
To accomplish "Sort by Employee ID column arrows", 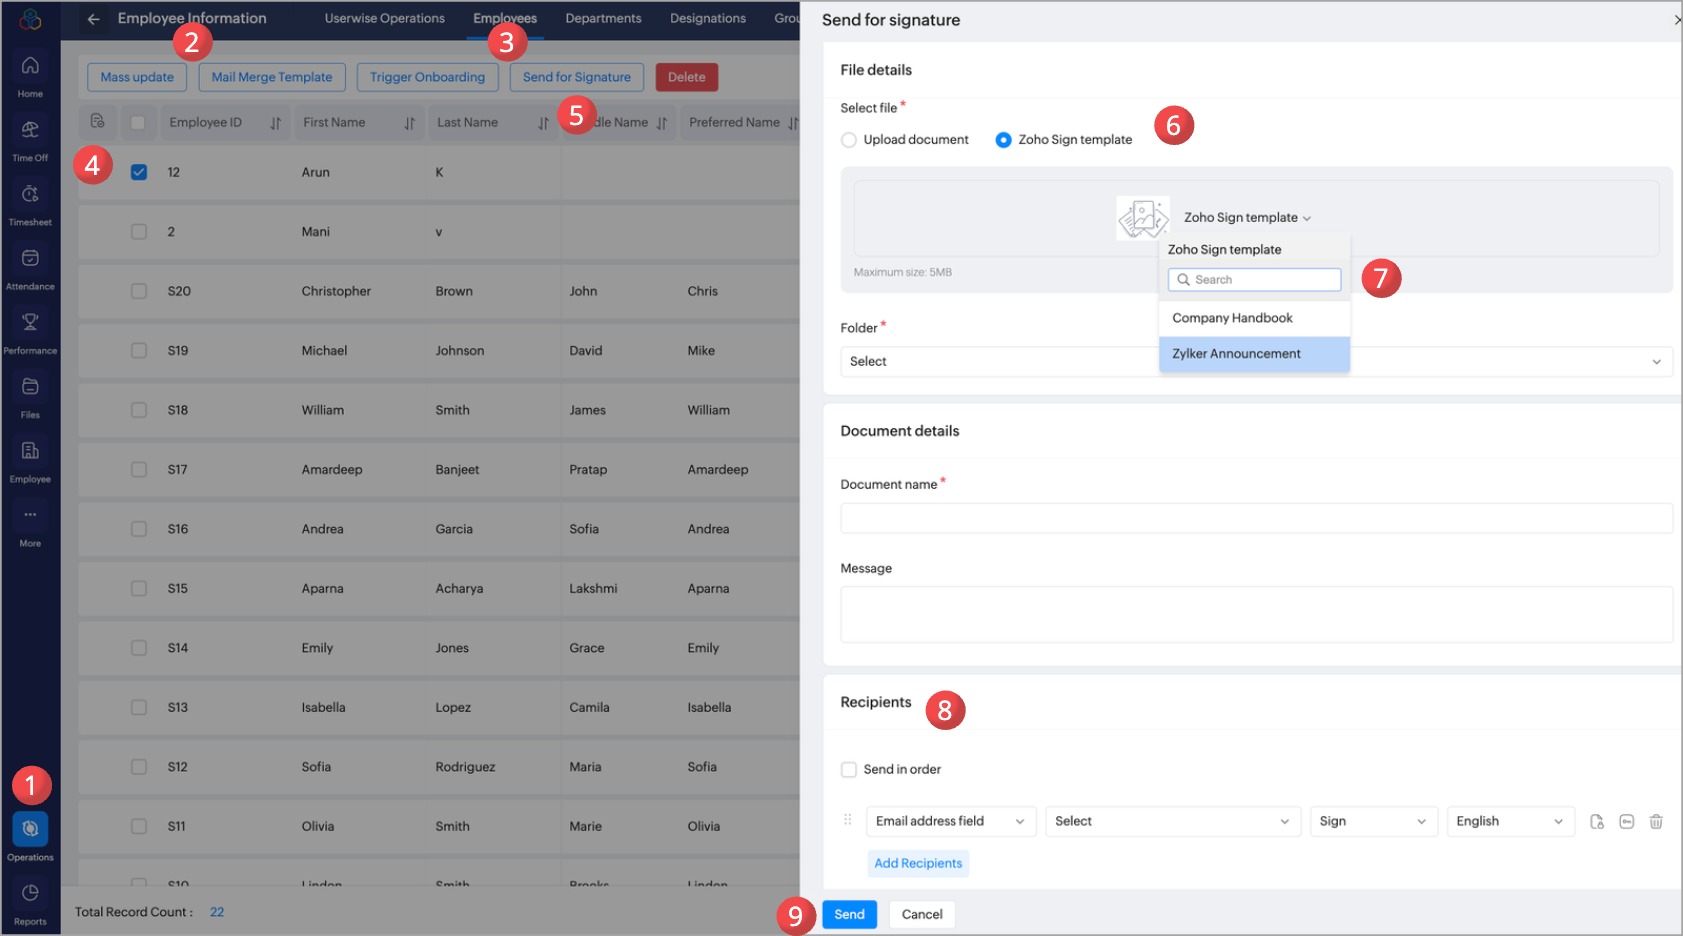I will coord(276,123).
